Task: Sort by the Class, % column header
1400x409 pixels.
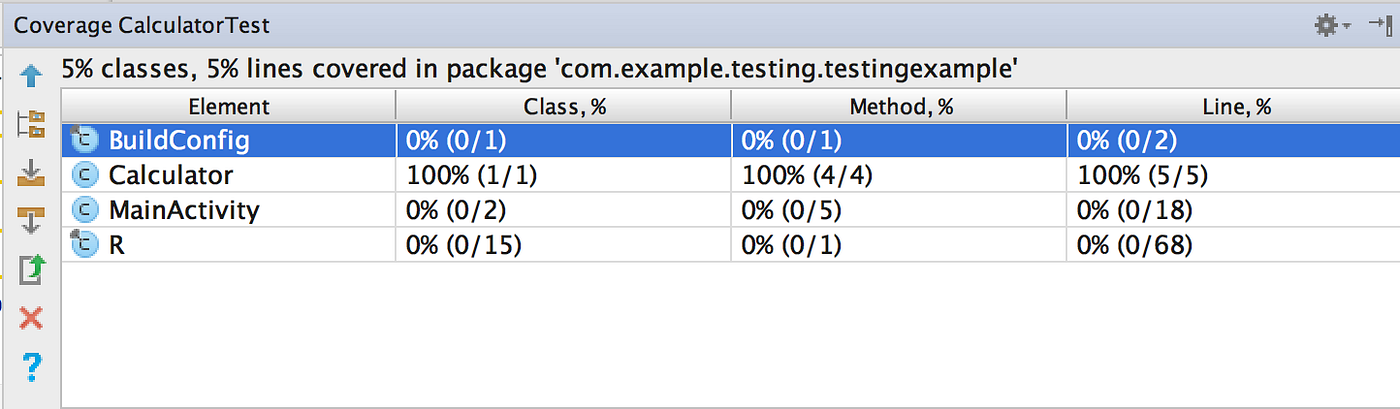Action: [564, 107]
